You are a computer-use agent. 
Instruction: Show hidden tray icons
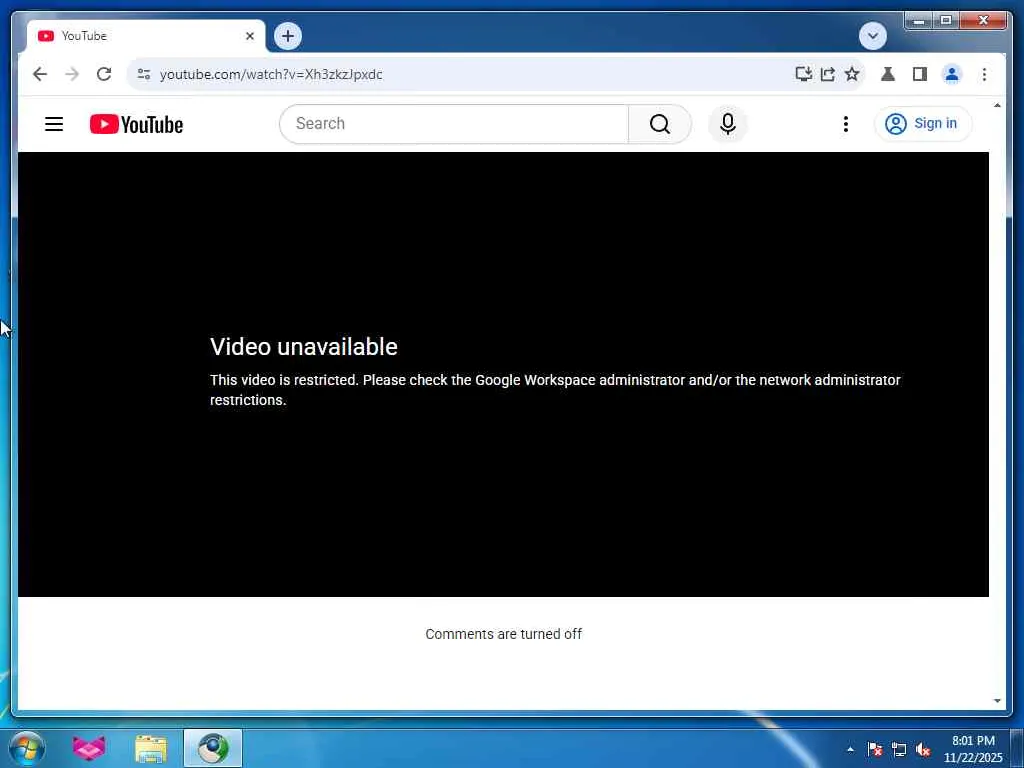point(850,749)
